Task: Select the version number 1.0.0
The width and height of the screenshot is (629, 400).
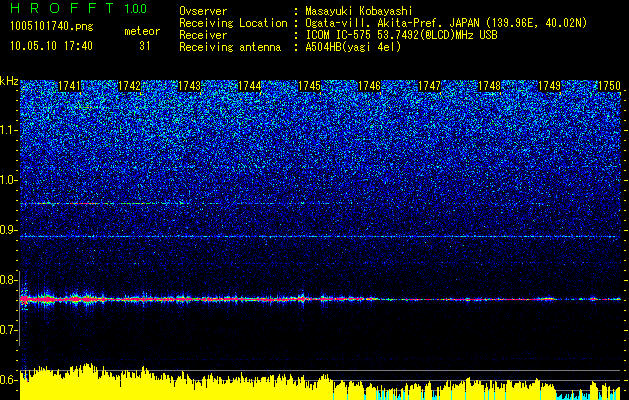Action: point(135,9)
